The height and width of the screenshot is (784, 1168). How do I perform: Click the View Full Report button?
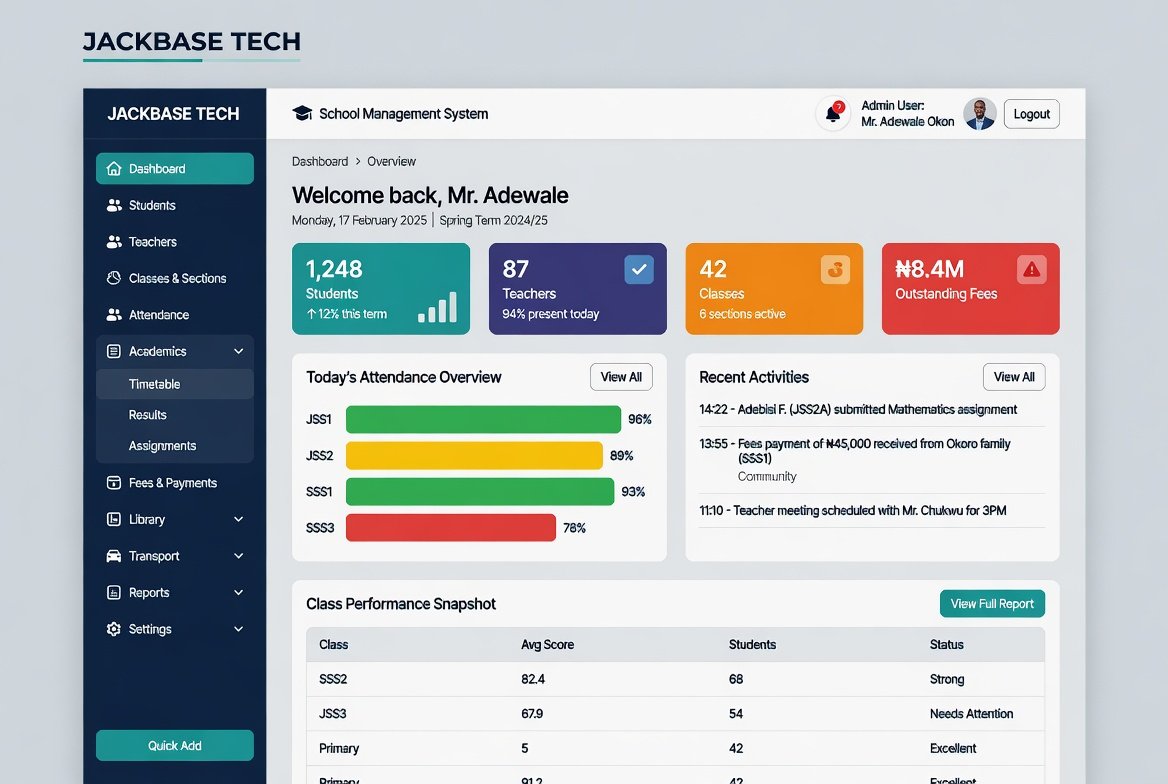992,604
